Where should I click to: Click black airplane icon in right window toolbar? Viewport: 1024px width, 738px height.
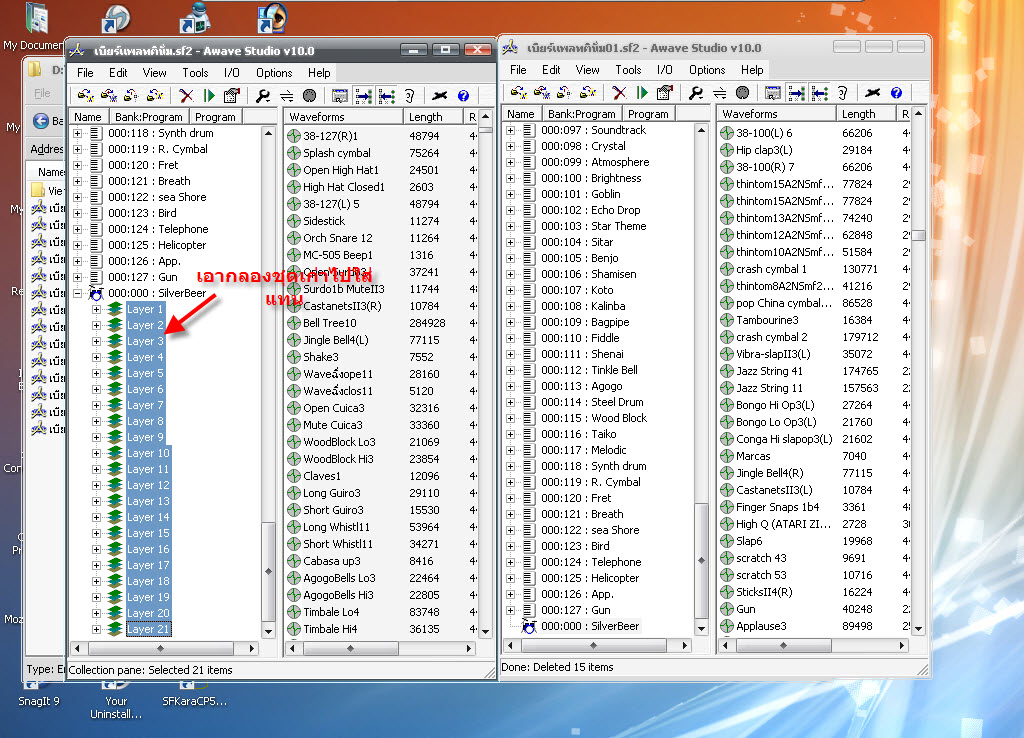(872, 93)
